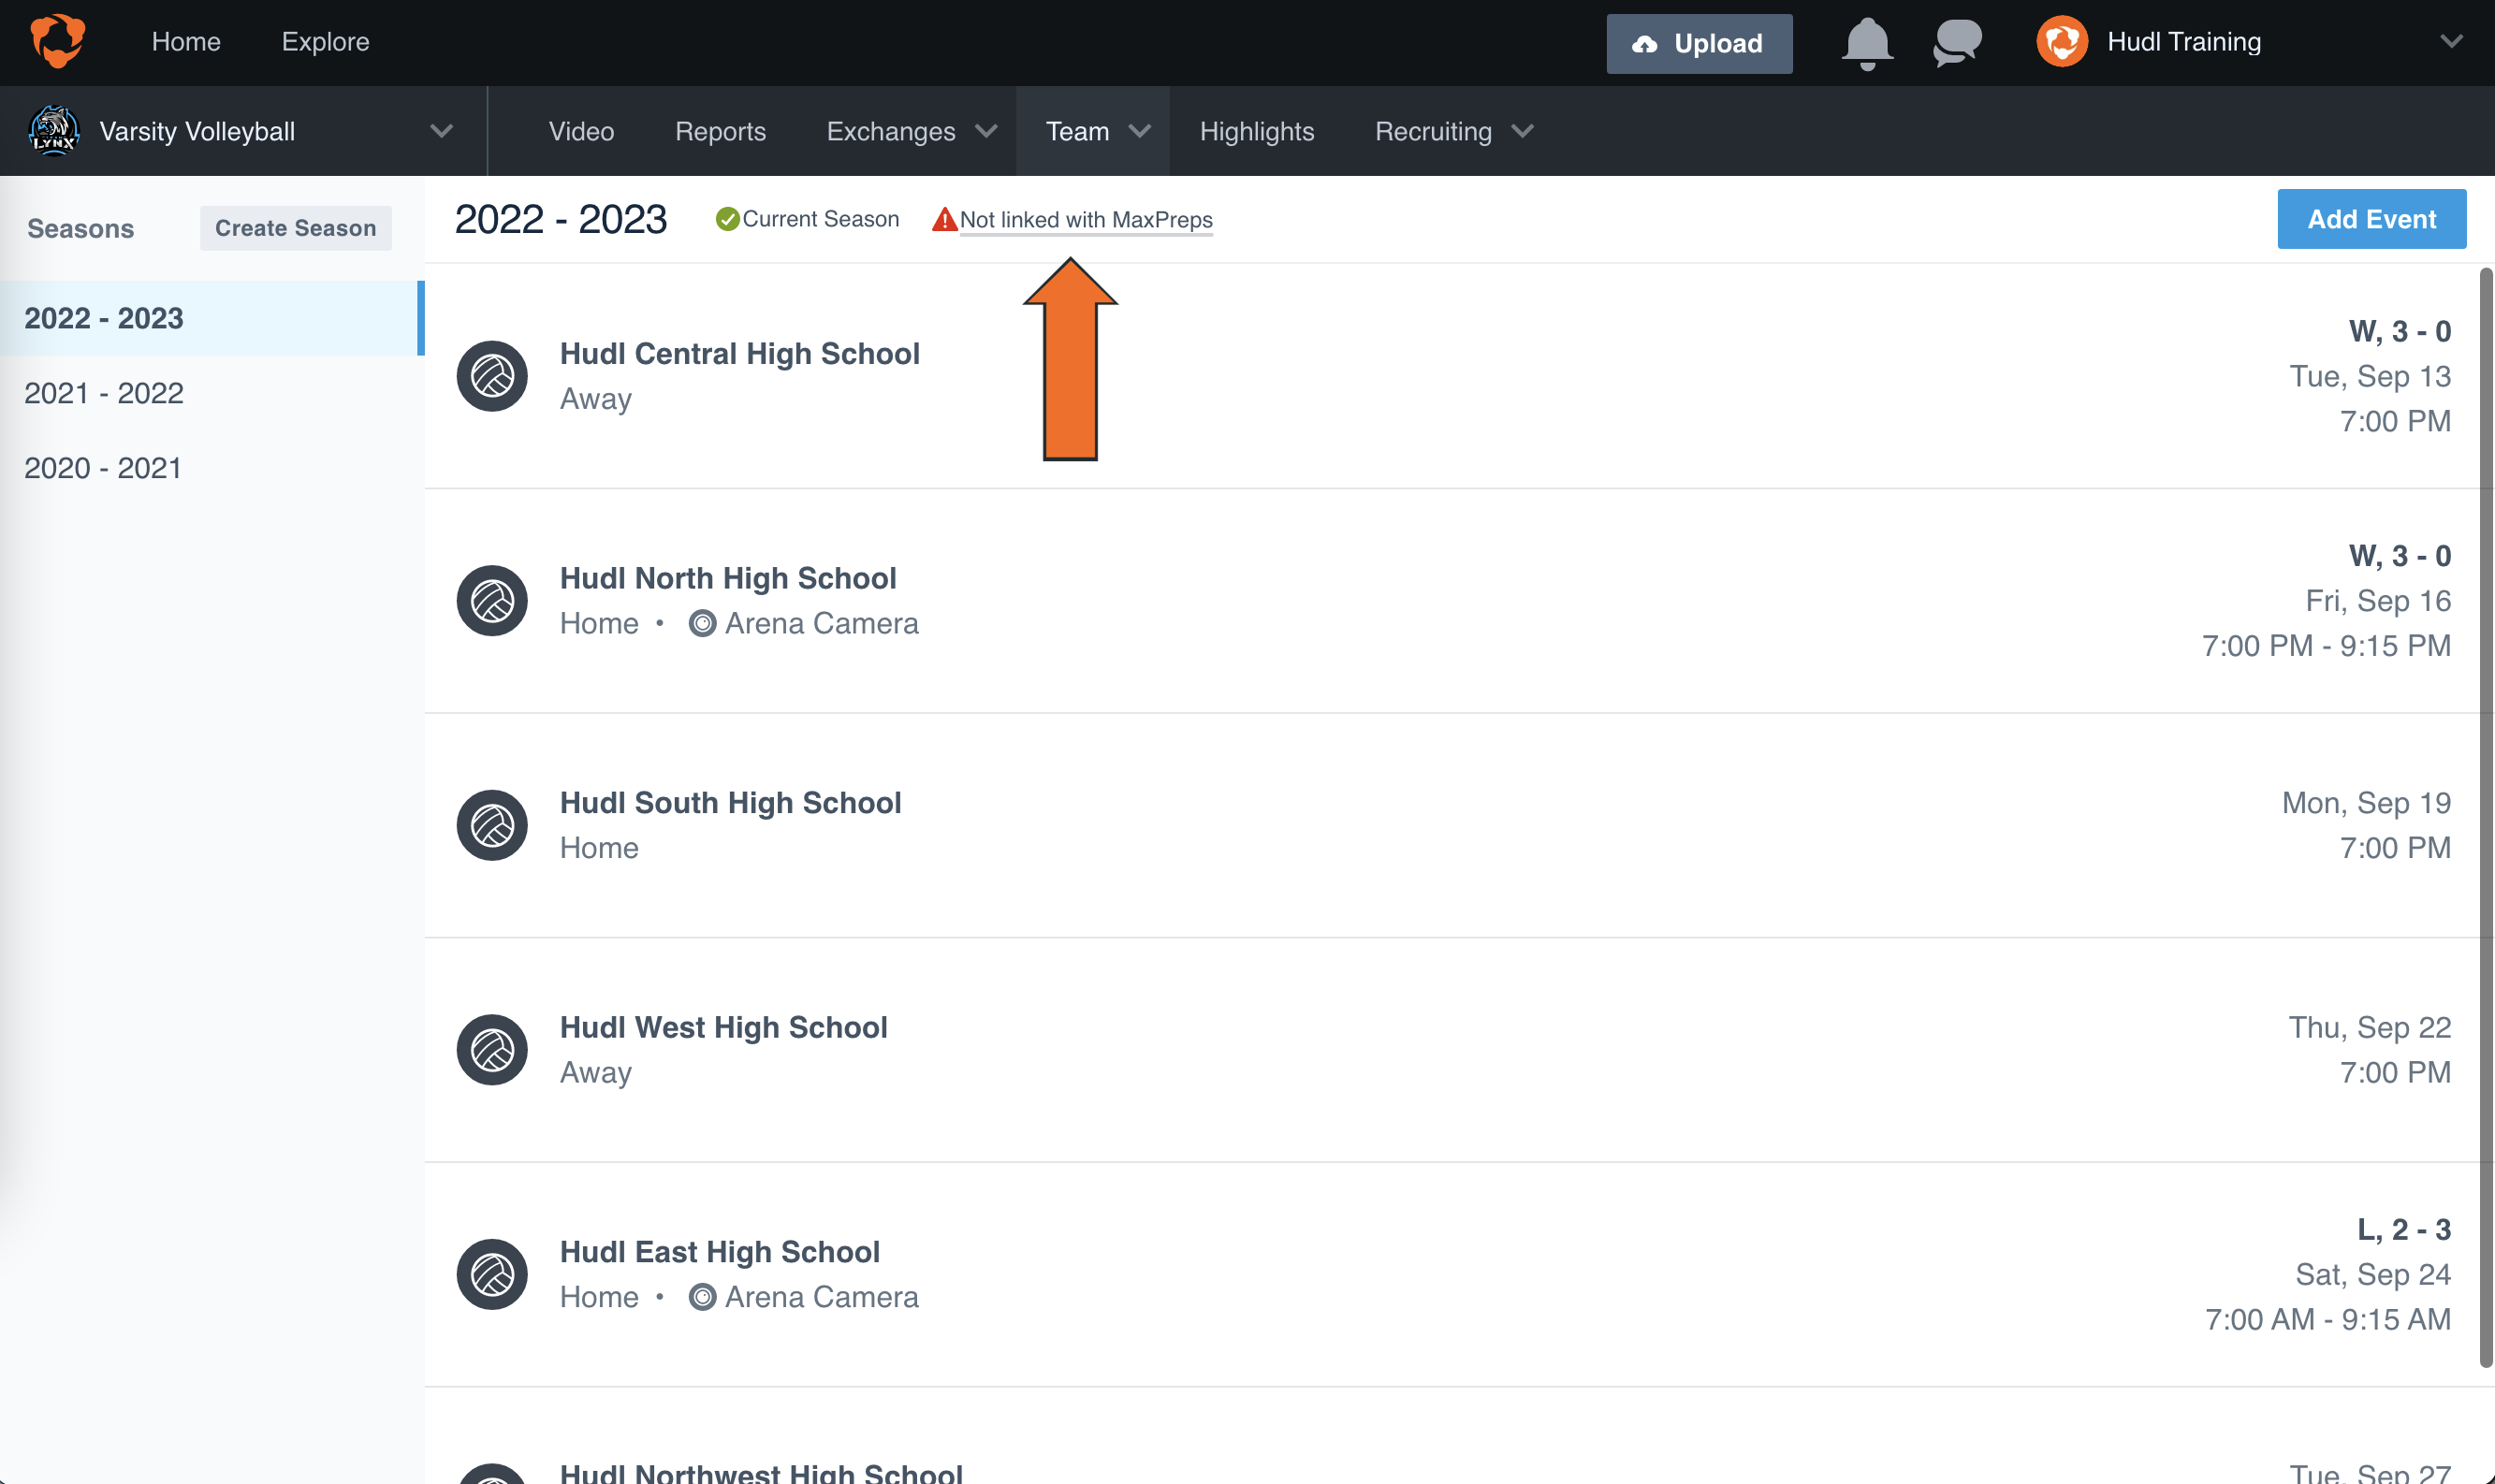
Task: Click the upload cloud icon
Action: click(1645, 44)
